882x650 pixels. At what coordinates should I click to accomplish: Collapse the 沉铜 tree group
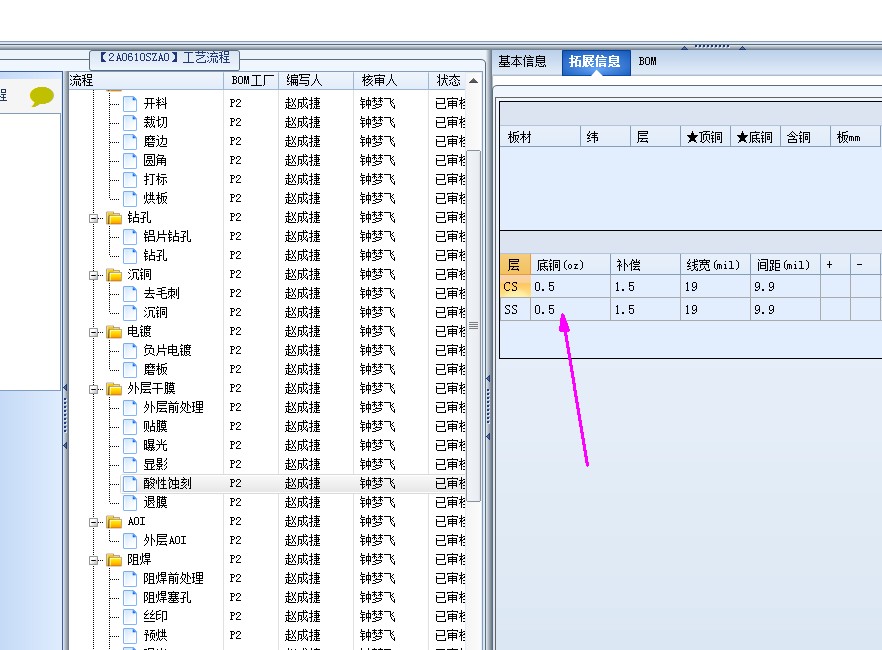pyautogui.click(x=93, y=276)
